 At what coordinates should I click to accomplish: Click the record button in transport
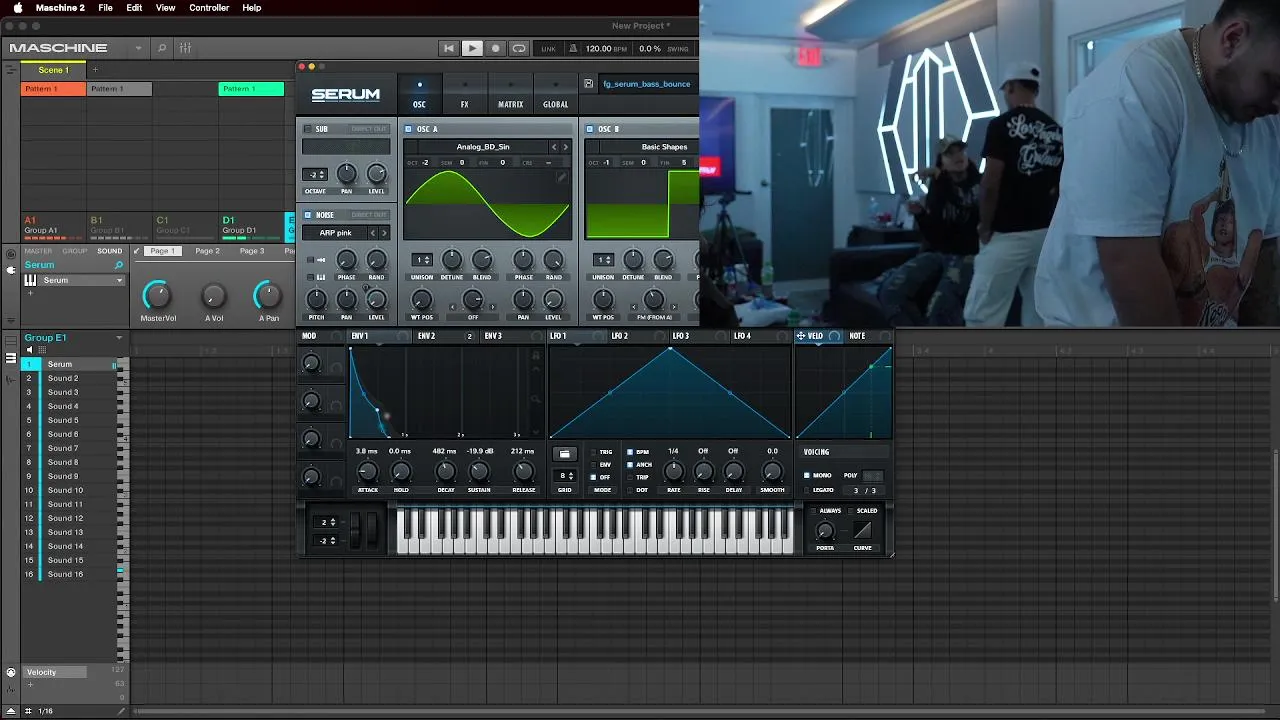(495, 48)
